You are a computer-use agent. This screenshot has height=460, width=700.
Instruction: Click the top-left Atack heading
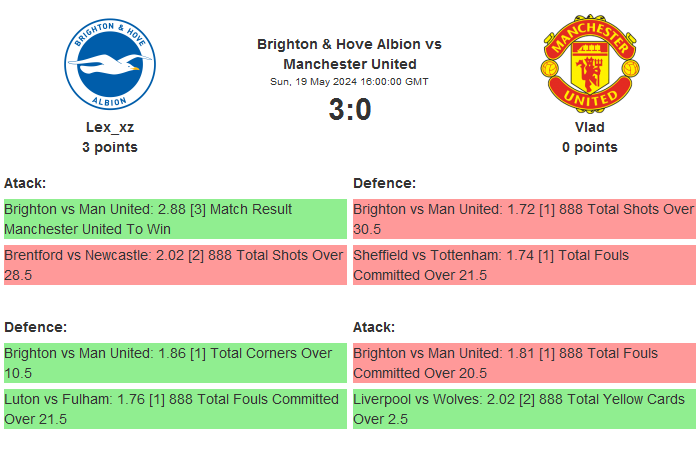click(x=25, y=183)
